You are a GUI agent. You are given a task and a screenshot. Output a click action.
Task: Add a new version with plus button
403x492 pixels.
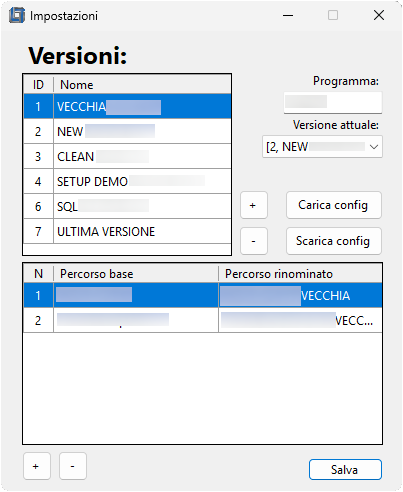pos(254,205)
